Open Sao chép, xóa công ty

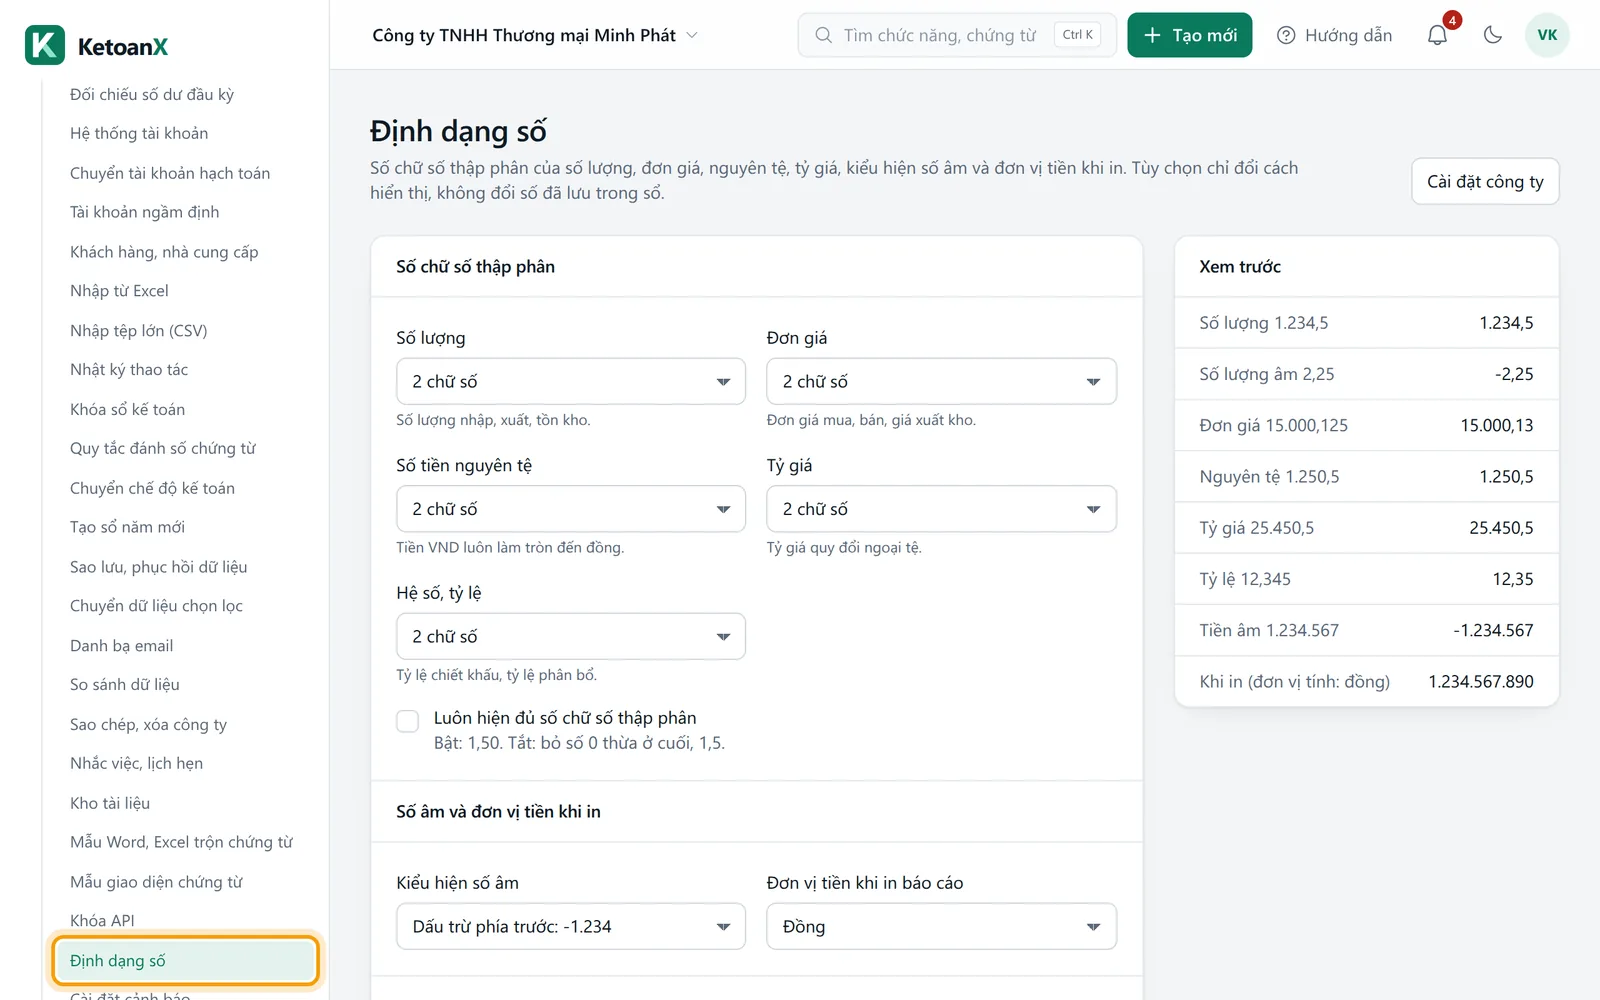pos(148,724)
